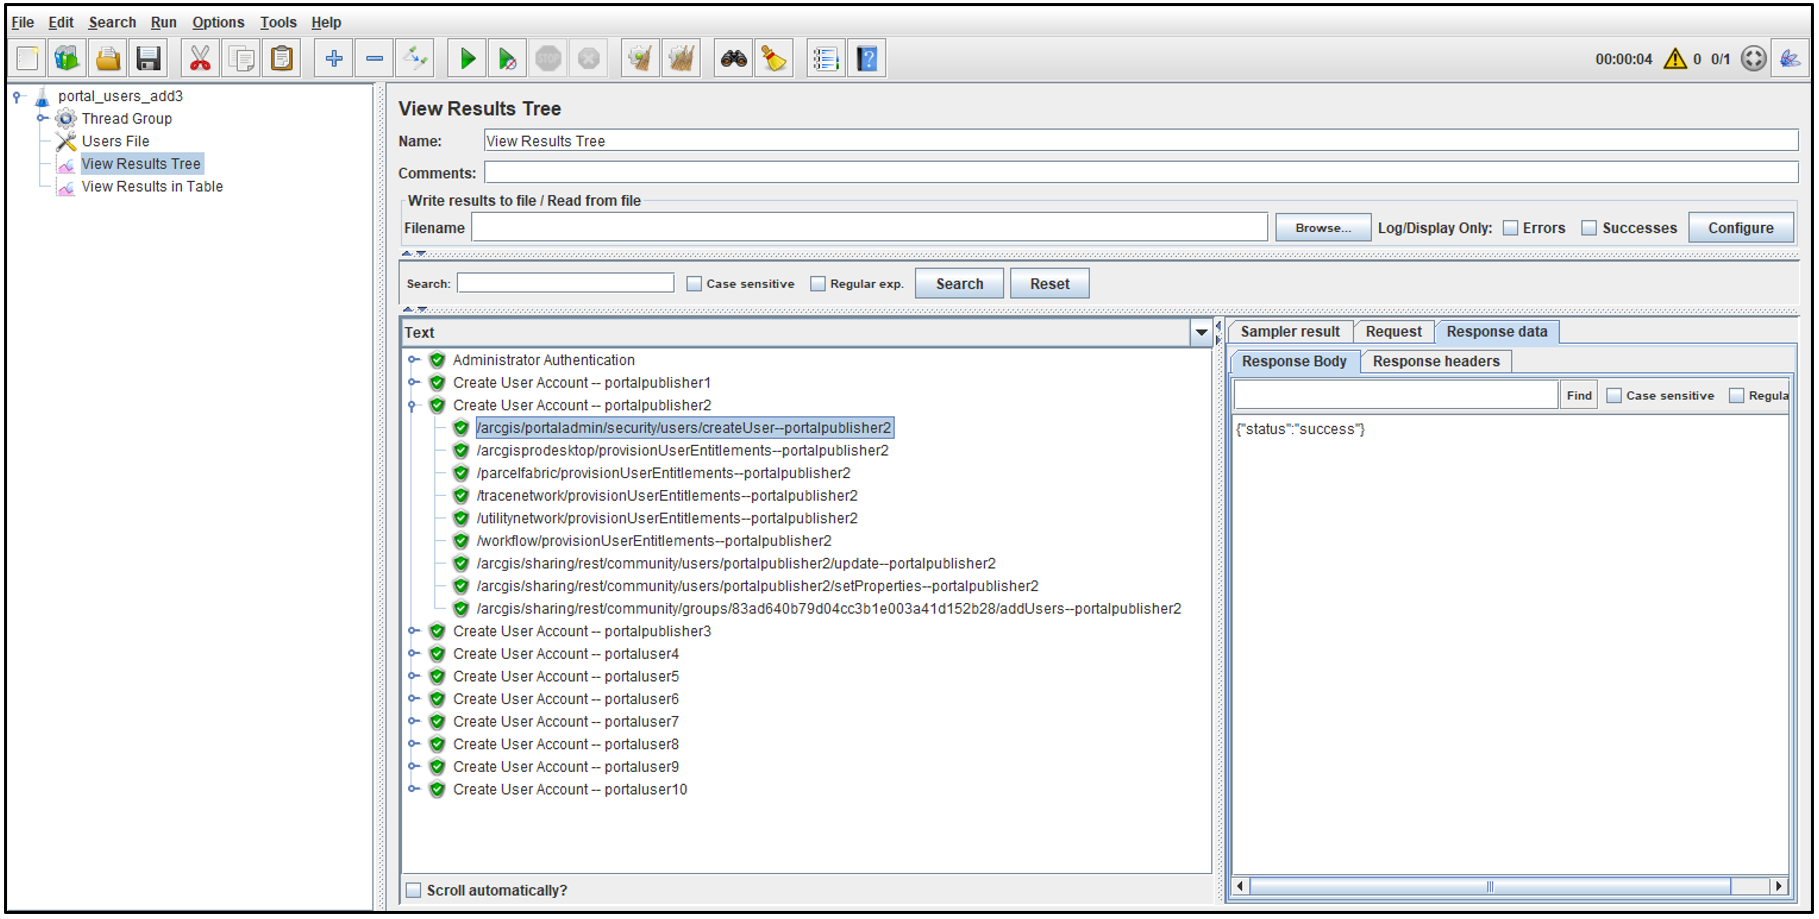Start the test plan with the green Start icon
Viewport: 1819px width, 919px height.
[466, 57]
